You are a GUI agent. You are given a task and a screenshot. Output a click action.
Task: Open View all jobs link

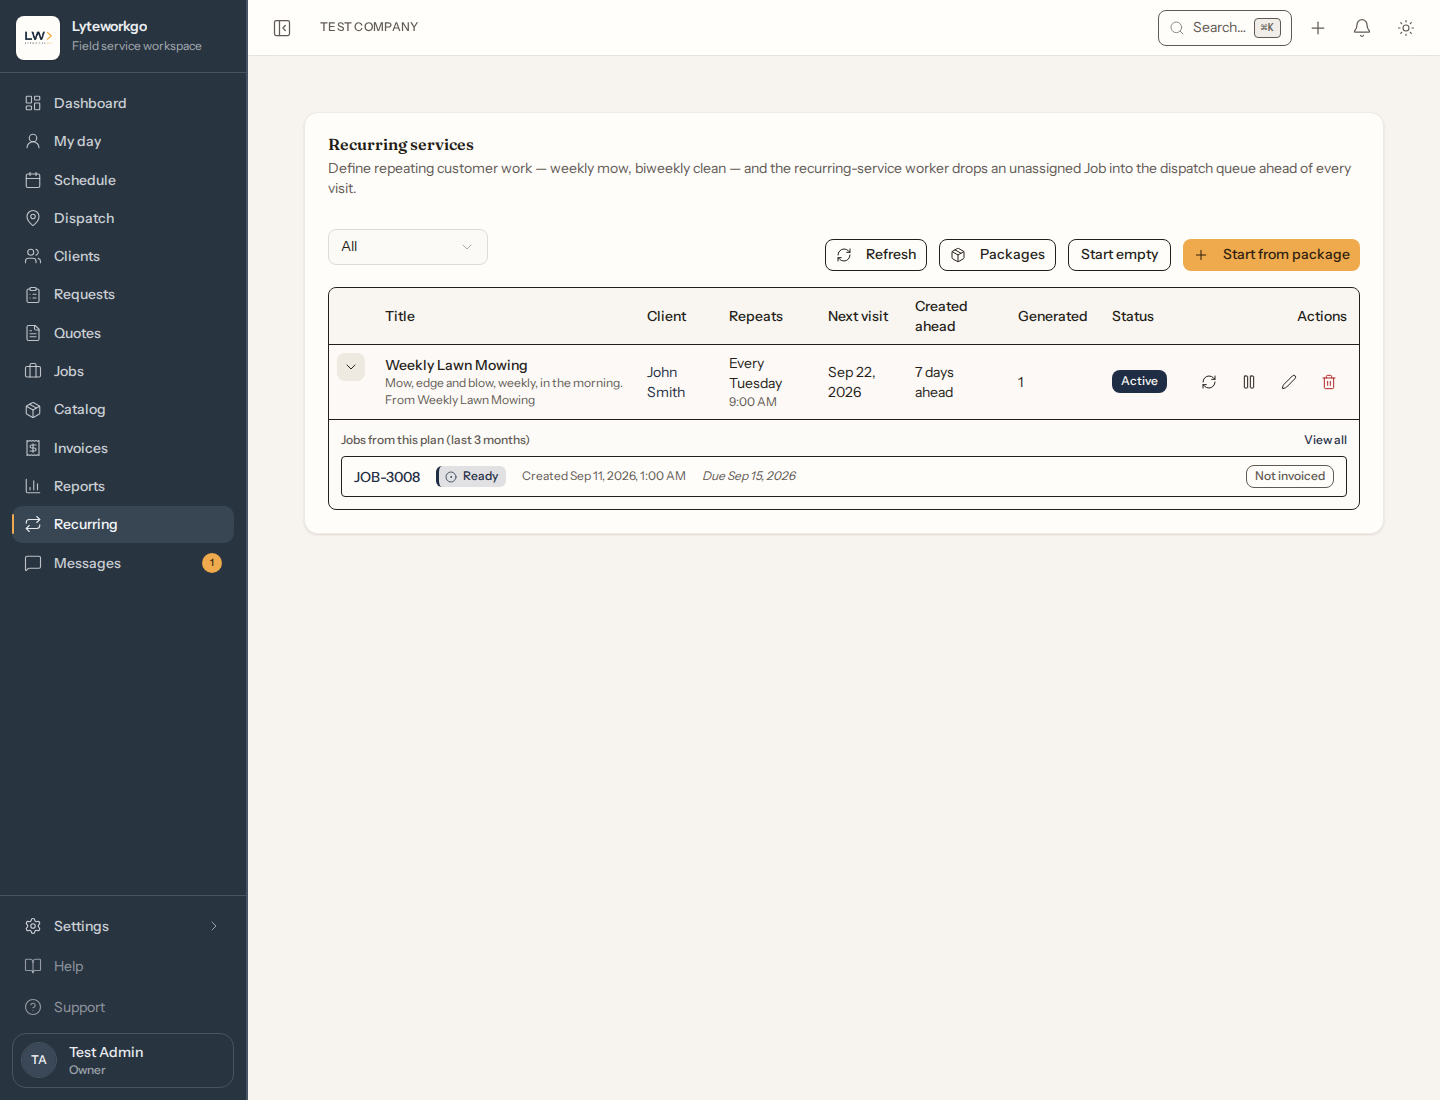point(1325,440)
